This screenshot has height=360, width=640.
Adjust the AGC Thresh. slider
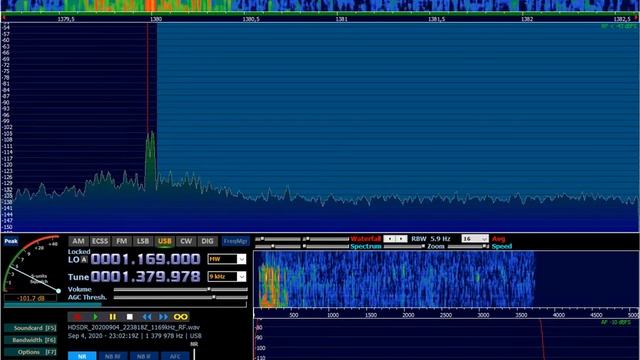[x=180, y=297]
